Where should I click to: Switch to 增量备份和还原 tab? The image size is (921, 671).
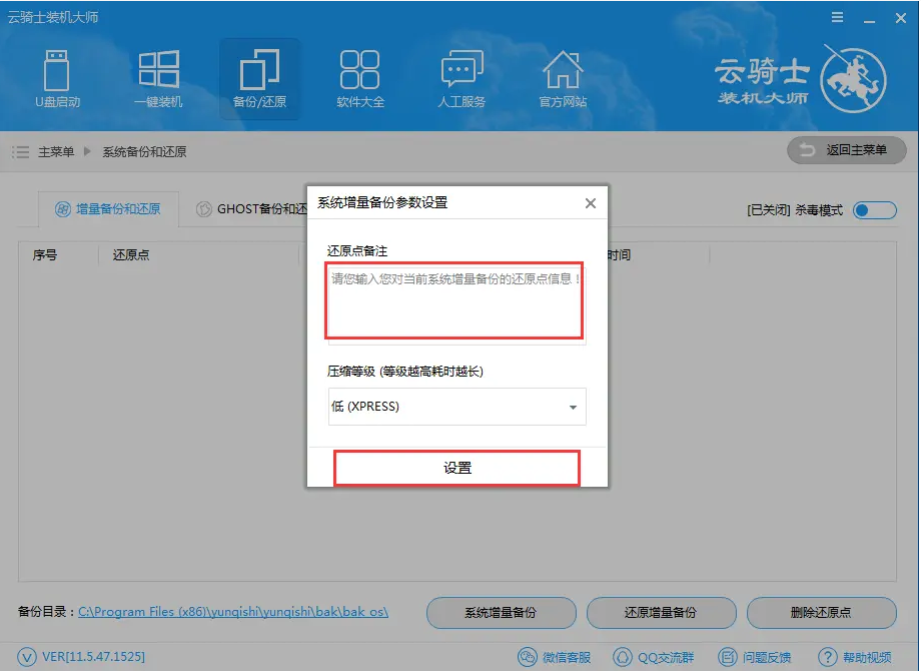point(108,209)
